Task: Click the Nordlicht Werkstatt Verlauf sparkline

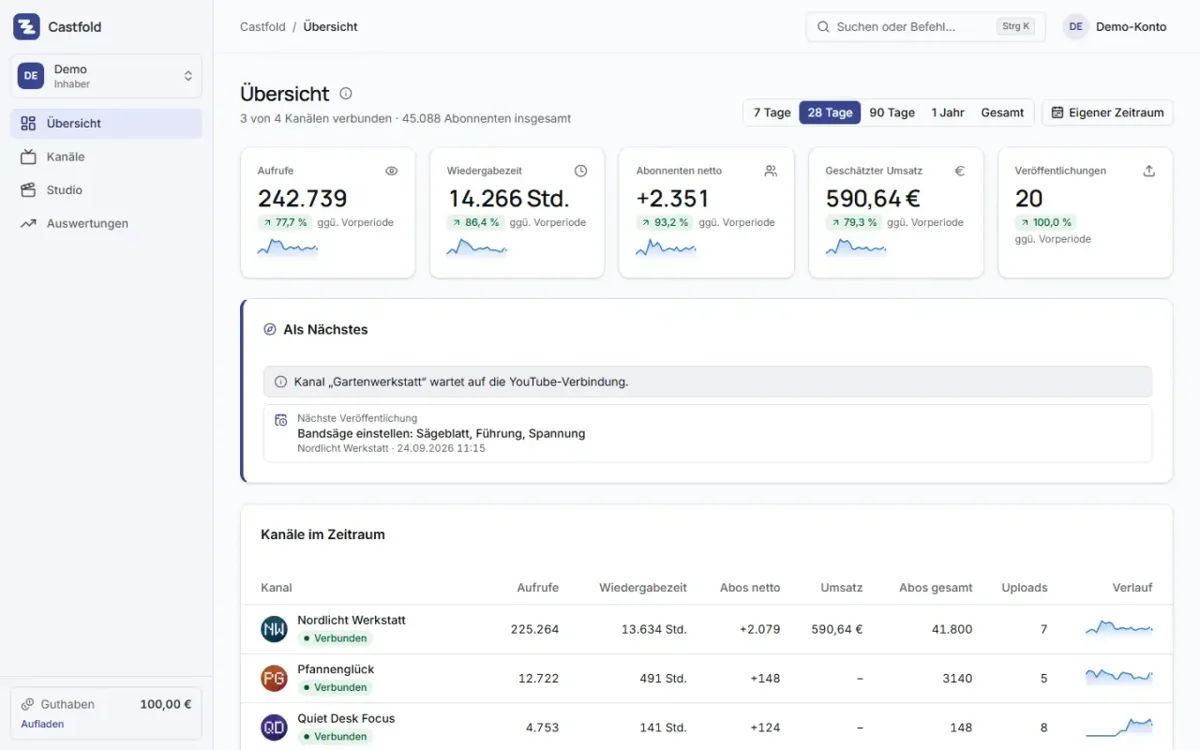Action: point(1119,628)
